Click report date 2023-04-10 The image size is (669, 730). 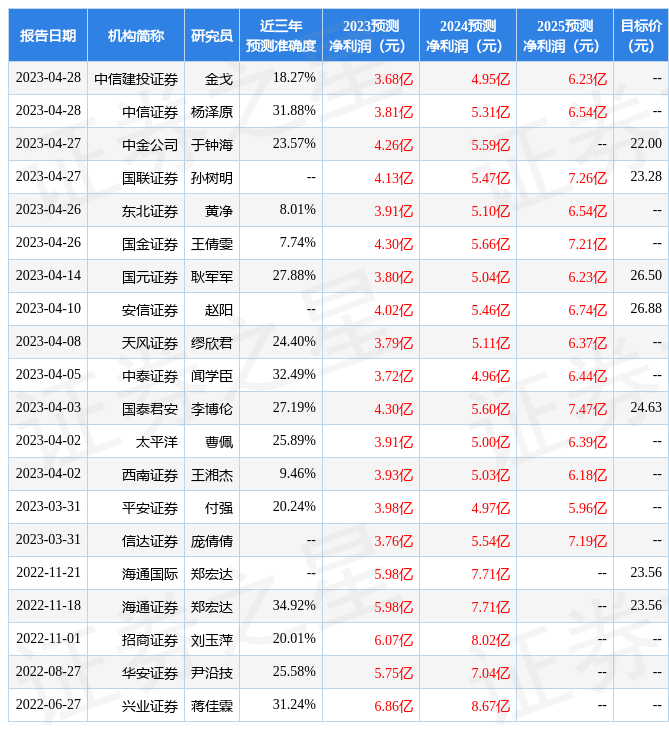[x=48, y=309]
